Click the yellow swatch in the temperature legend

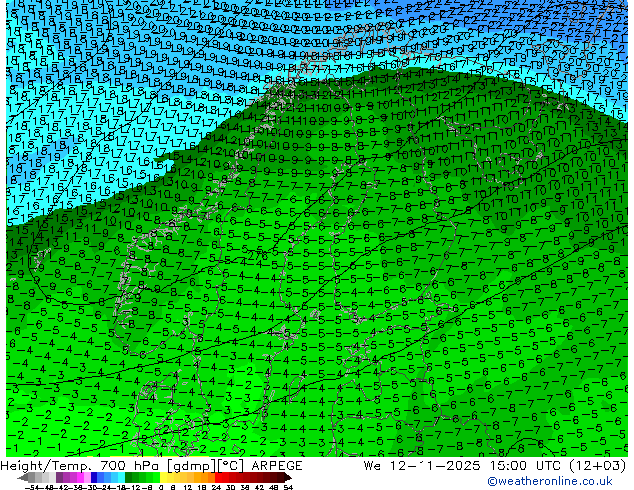click(163, 477)
